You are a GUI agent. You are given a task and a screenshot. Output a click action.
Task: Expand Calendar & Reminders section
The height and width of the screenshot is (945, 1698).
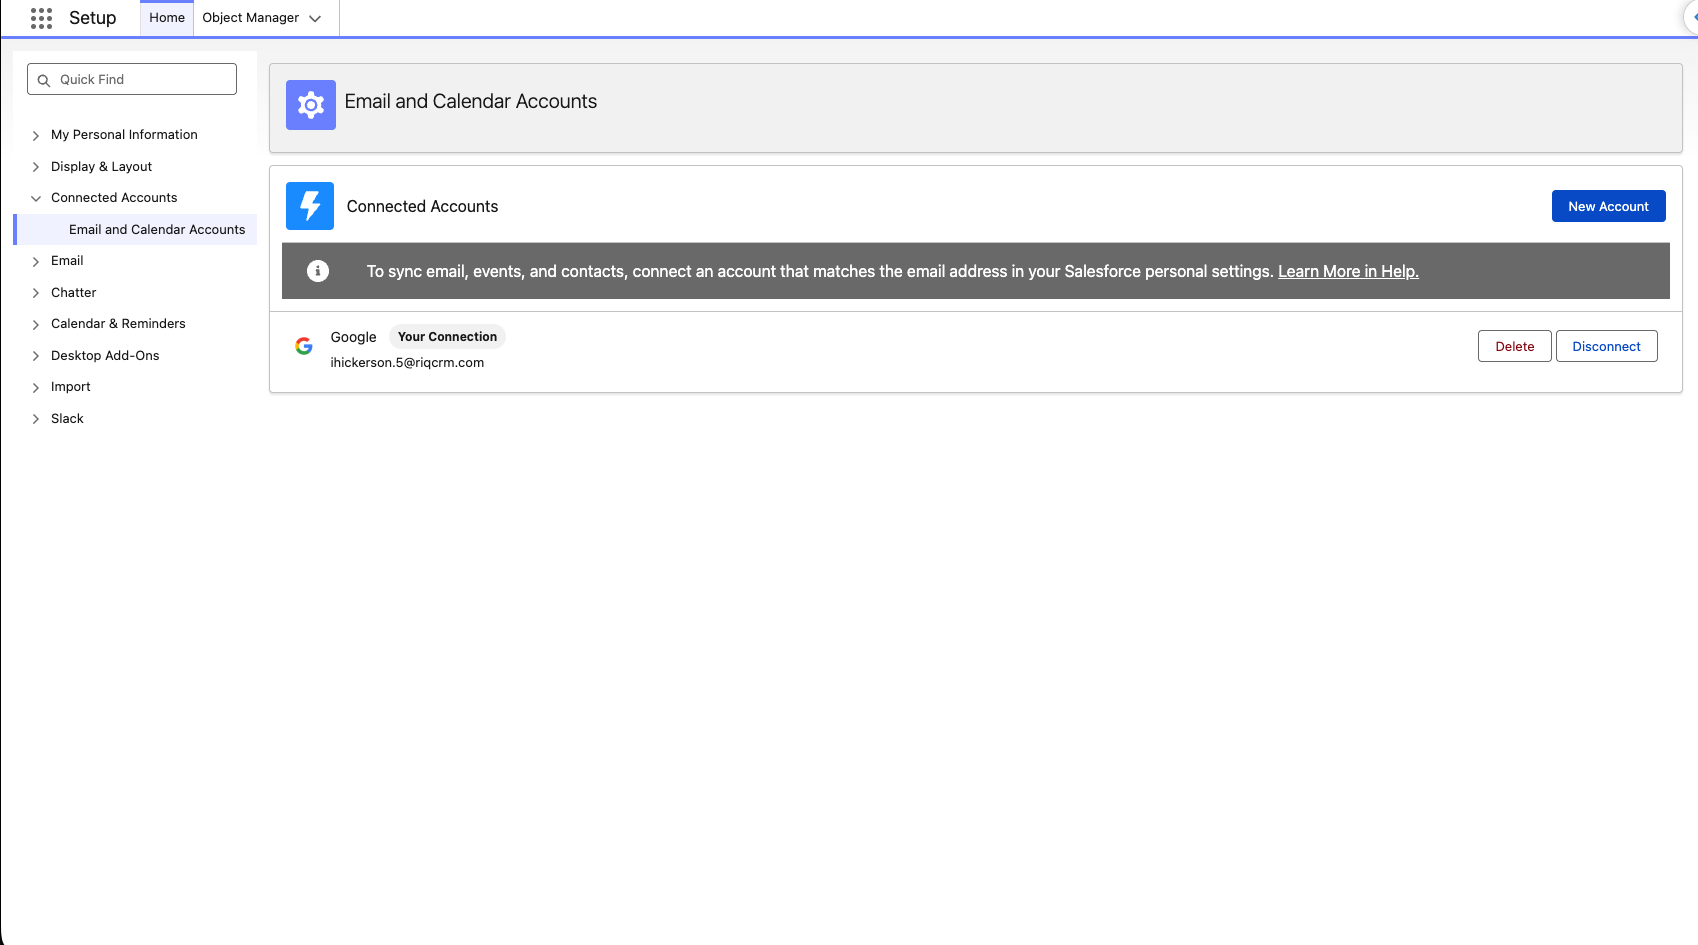[36, 324]
